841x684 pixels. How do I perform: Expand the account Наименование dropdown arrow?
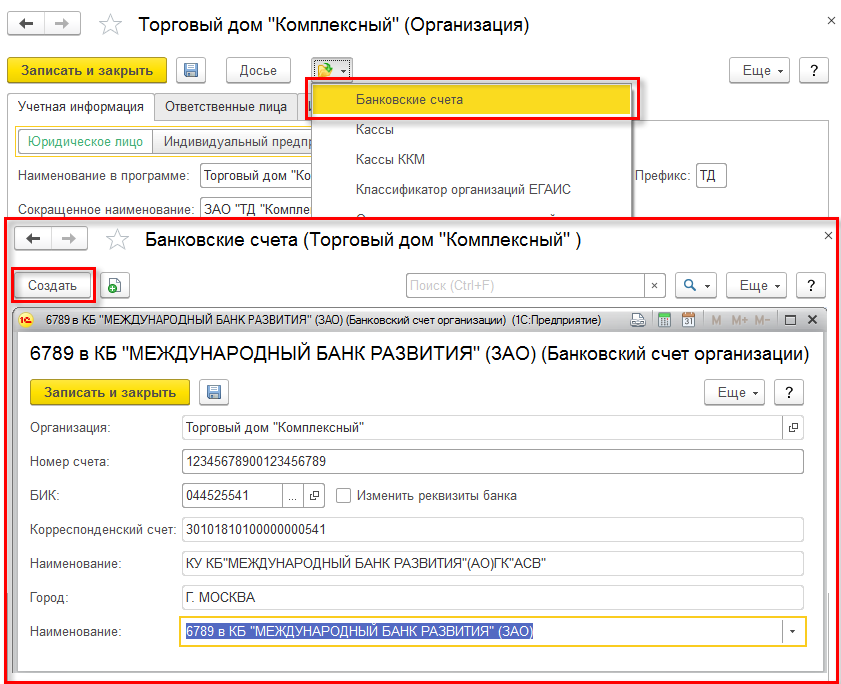793,631
